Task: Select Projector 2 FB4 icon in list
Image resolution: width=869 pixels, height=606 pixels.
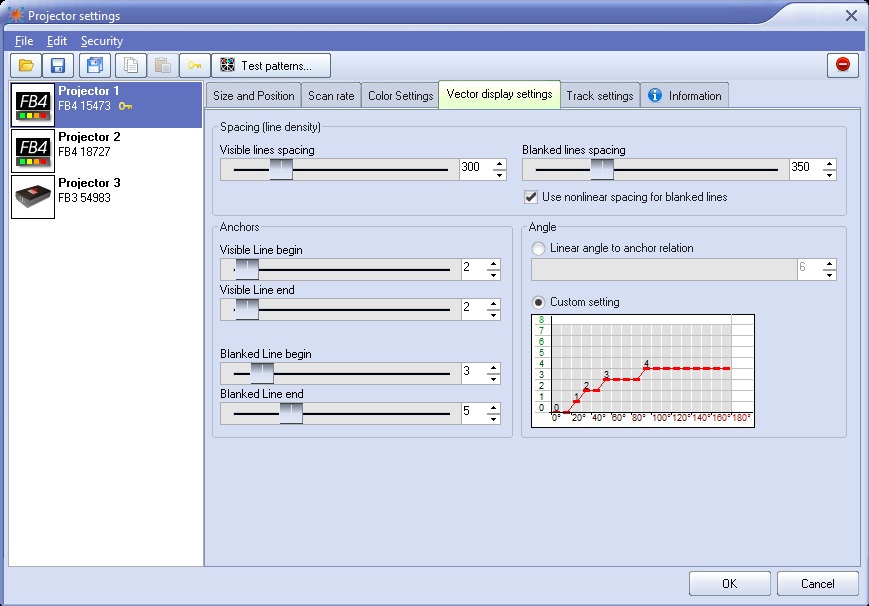Action: 32,151
